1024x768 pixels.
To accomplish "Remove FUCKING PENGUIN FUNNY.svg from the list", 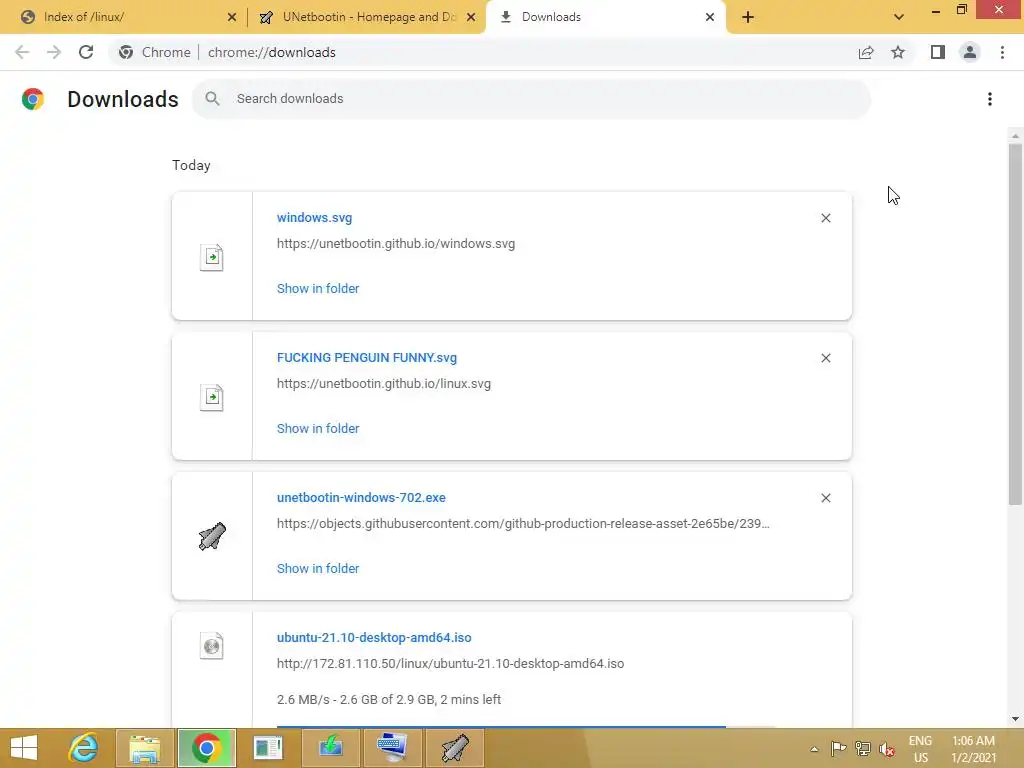I will click(x=825, y=358).
